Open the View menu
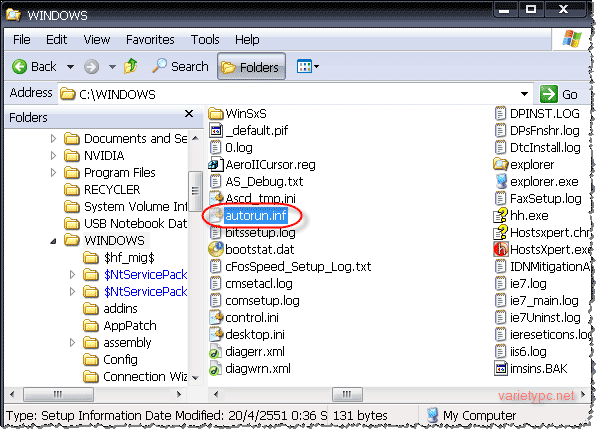The height and width of the screenshot is (429, 596). [x=97, y=40]
